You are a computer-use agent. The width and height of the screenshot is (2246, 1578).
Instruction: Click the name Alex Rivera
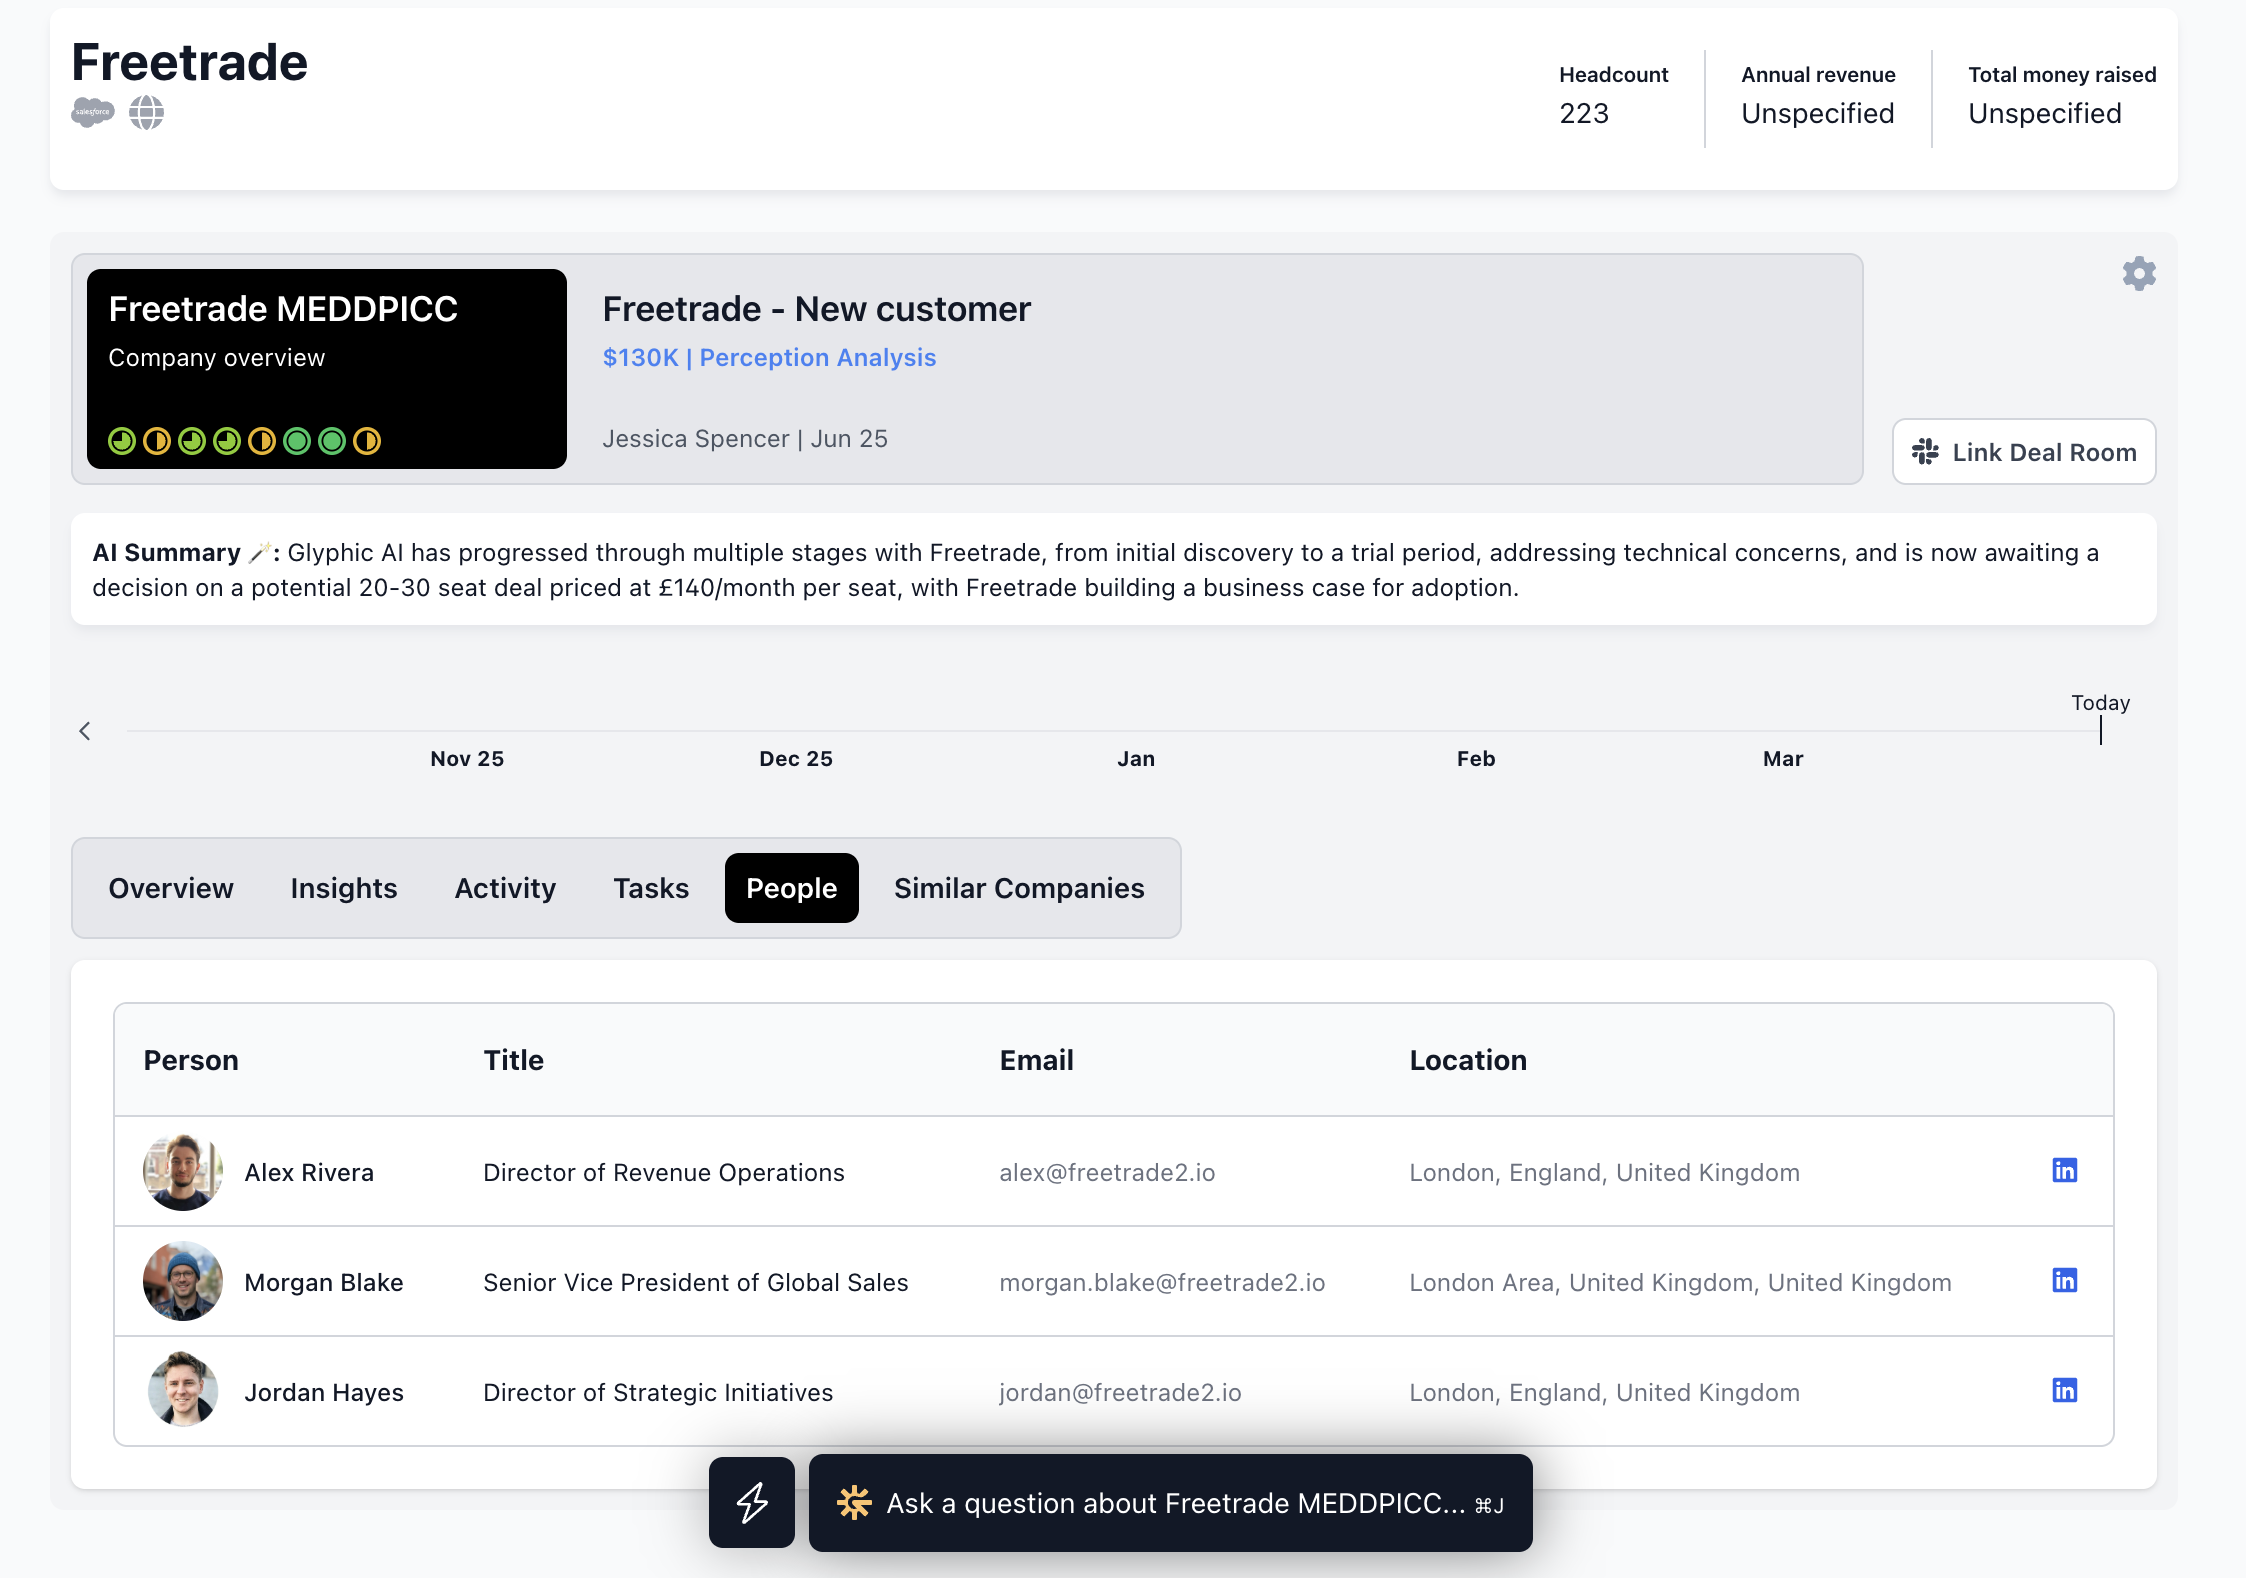309,1172
